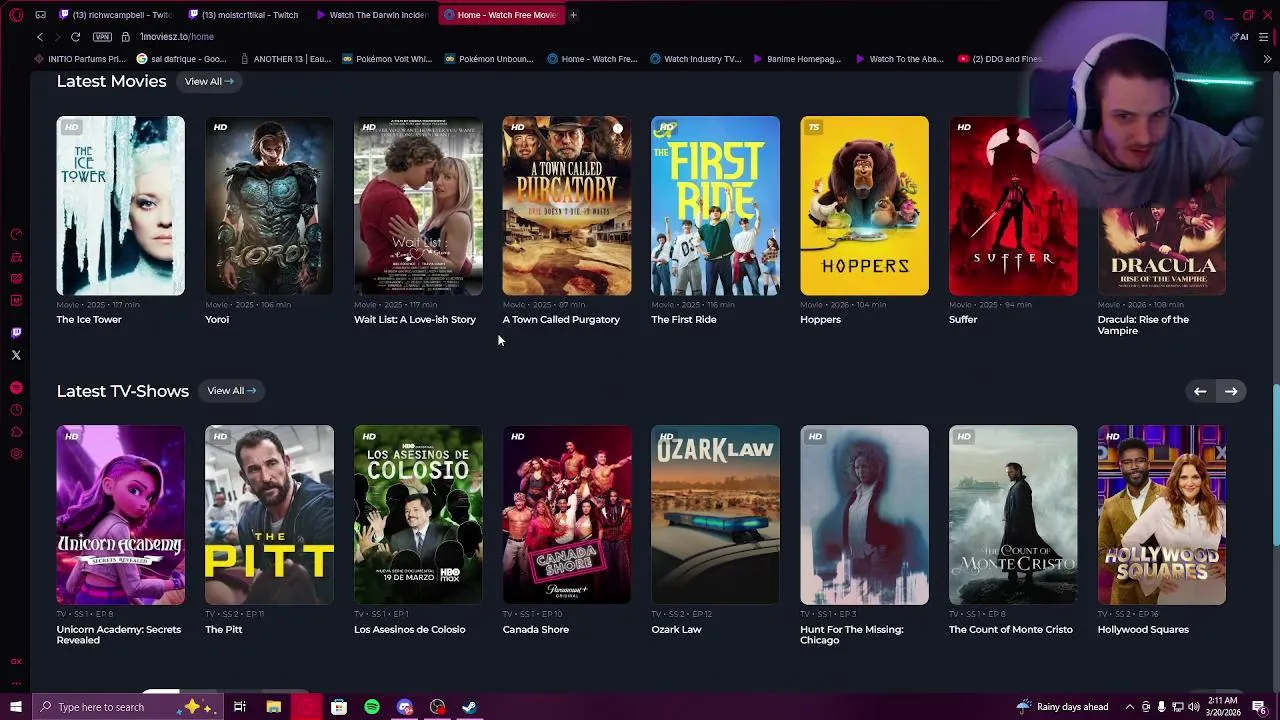Open A Town Called Purgatory poster

point(567,206)
